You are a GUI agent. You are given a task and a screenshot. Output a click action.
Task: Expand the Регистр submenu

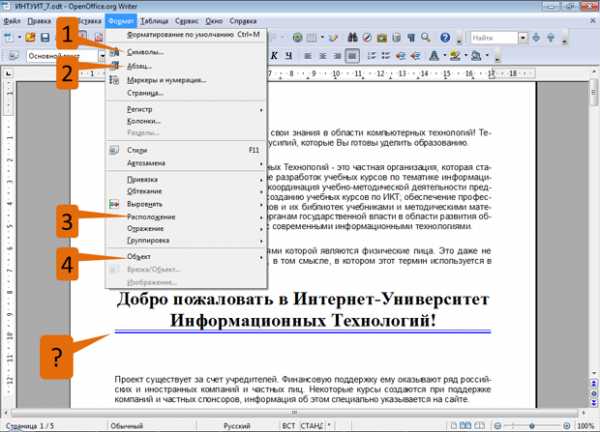click(x=186, y=109)
